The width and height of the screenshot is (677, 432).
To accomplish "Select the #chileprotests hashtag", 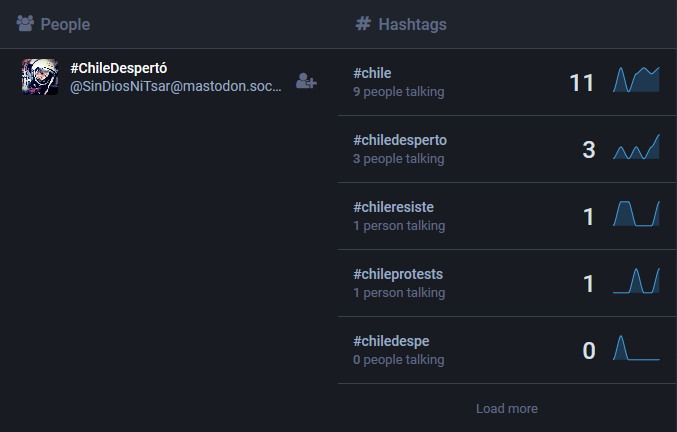I will (398, 274).
